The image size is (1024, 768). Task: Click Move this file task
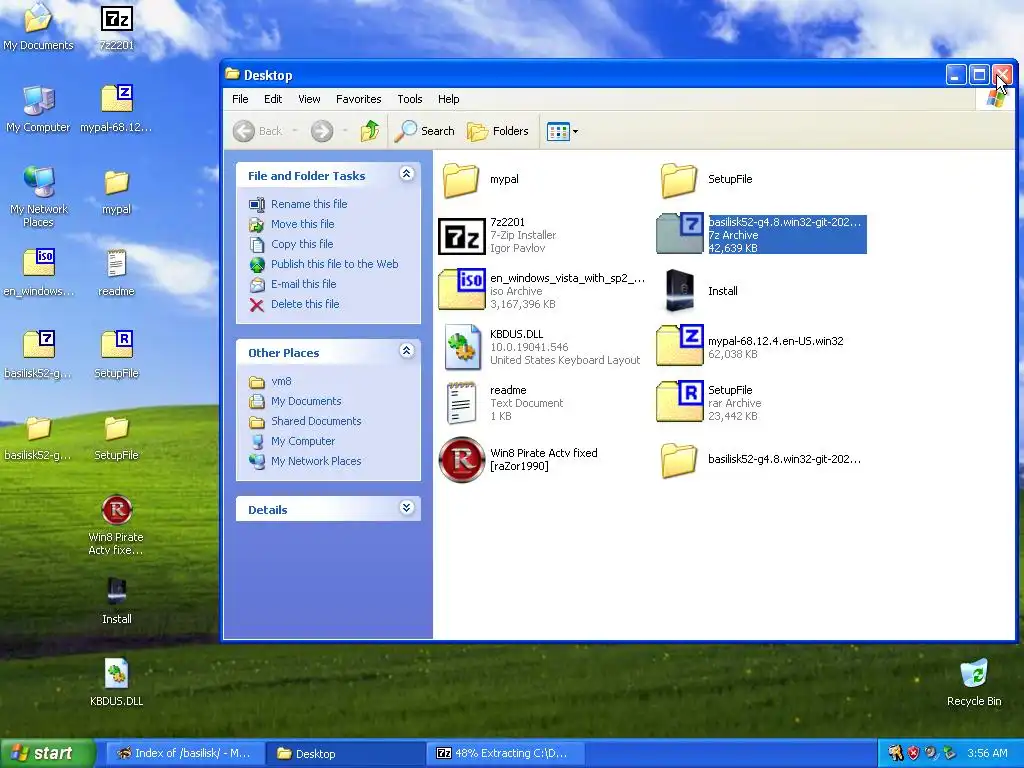coord(292,224)
